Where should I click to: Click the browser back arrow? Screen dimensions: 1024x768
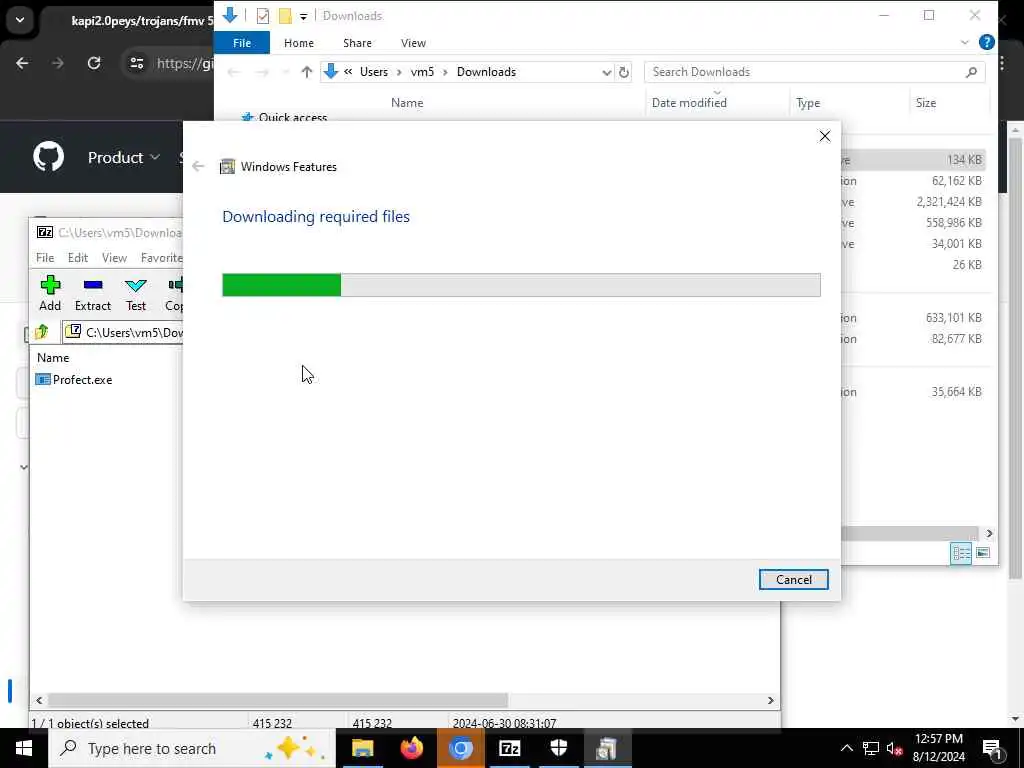tap(22, 63)
